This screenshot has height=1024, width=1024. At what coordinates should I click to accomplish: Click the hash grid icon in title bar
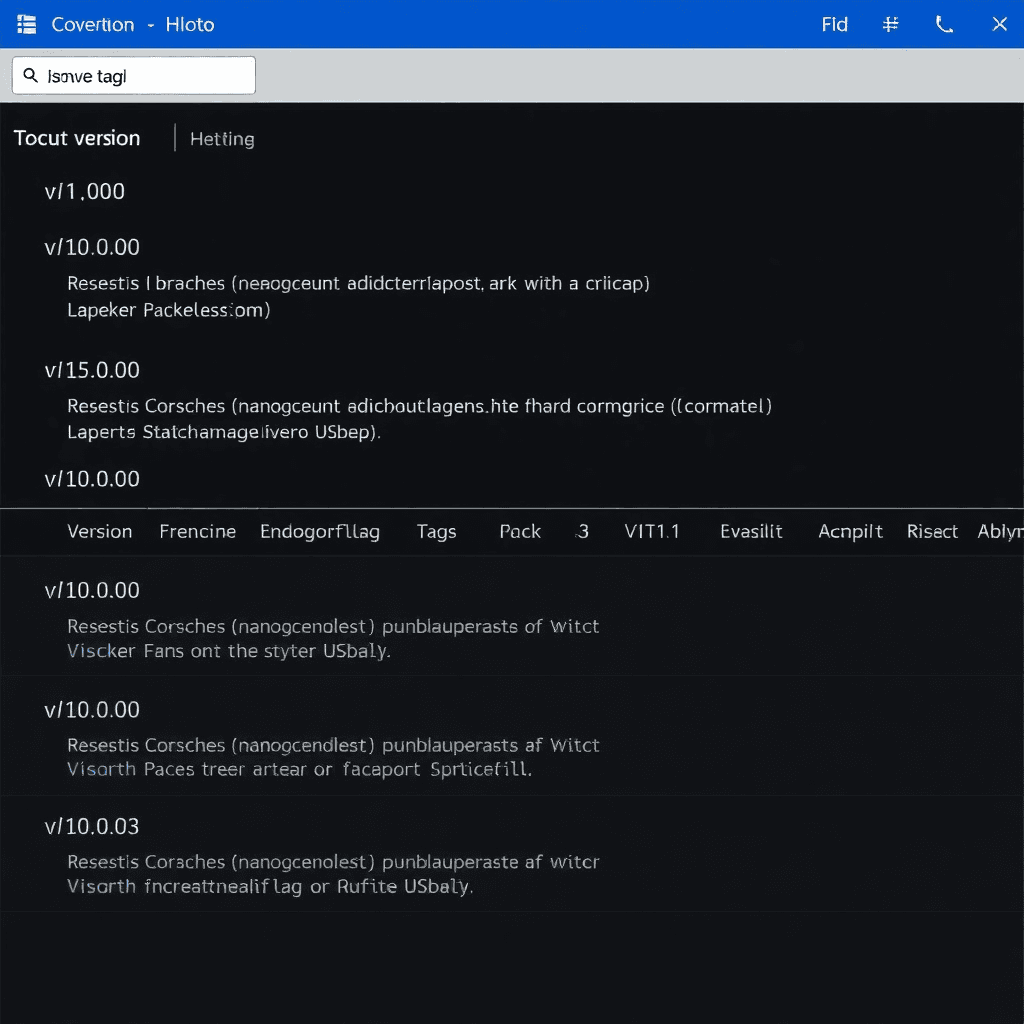click(x=890, y=24)
